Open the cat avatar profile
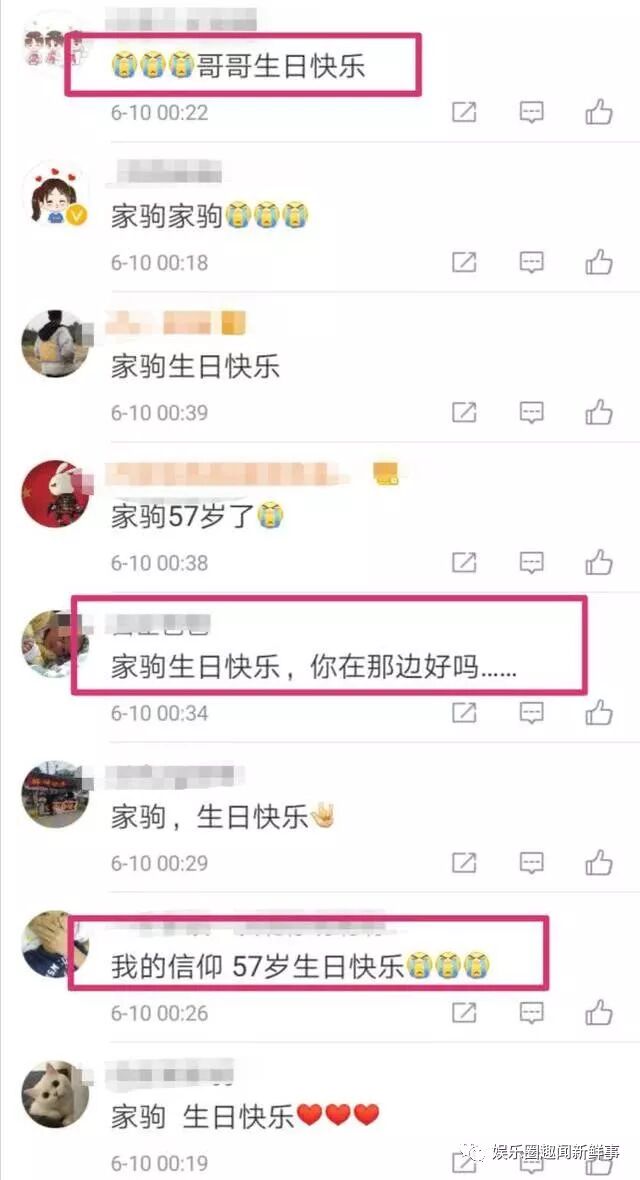This screenshot has width=640, height=1180. pyautogui.click(x=55, y=1094)
